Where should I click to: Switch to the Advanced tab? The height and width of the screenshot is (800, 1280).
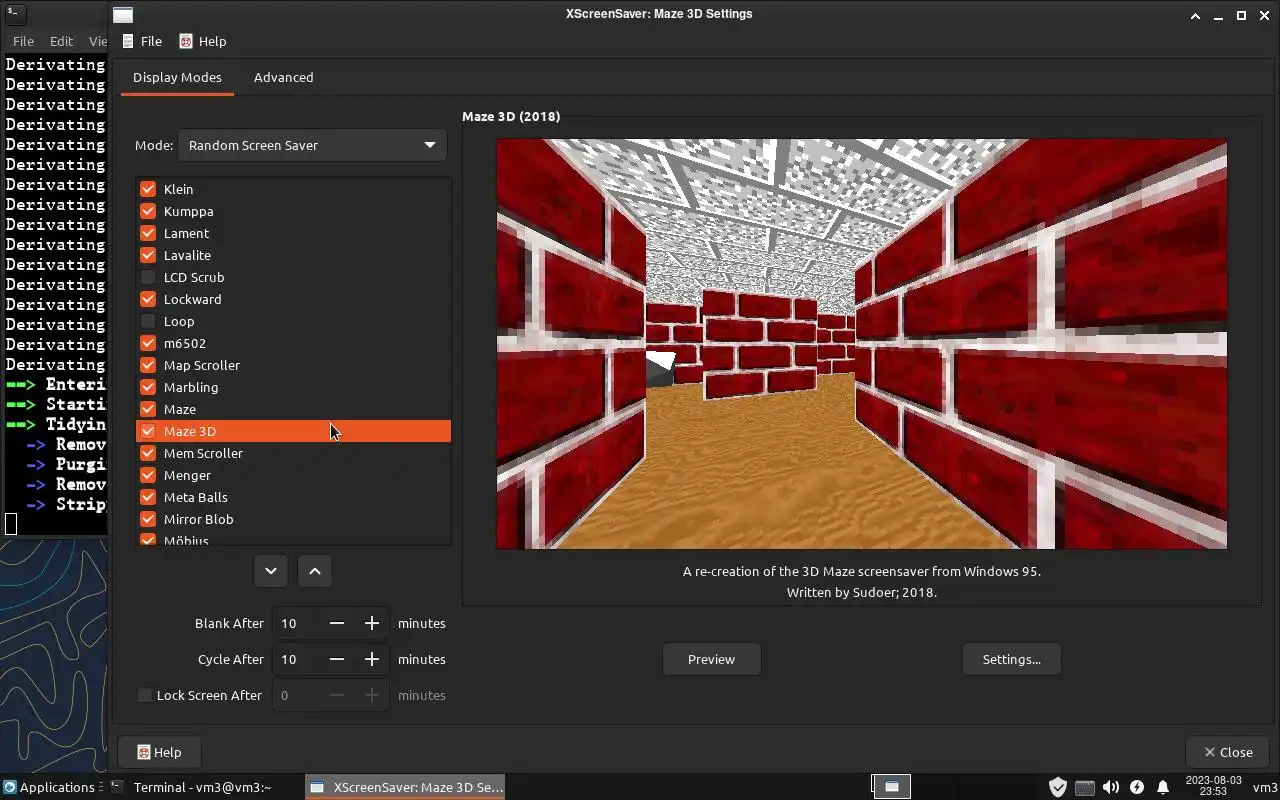[283, 77]
